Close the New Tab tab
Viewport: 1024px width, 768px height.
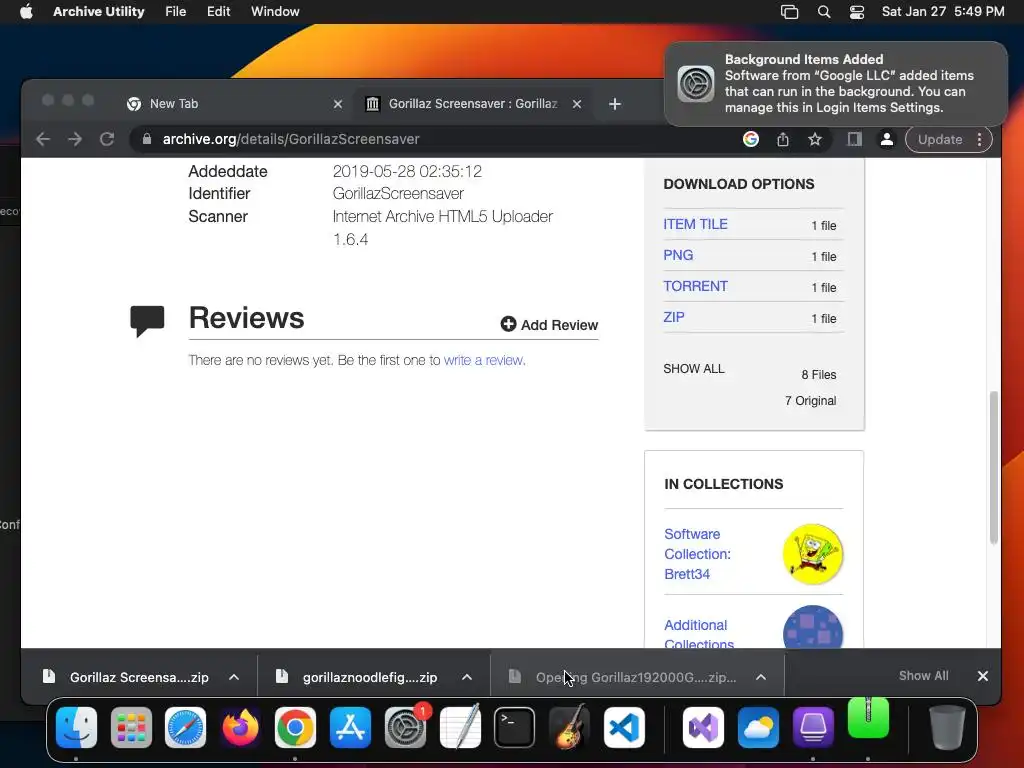tap(338, 104)
